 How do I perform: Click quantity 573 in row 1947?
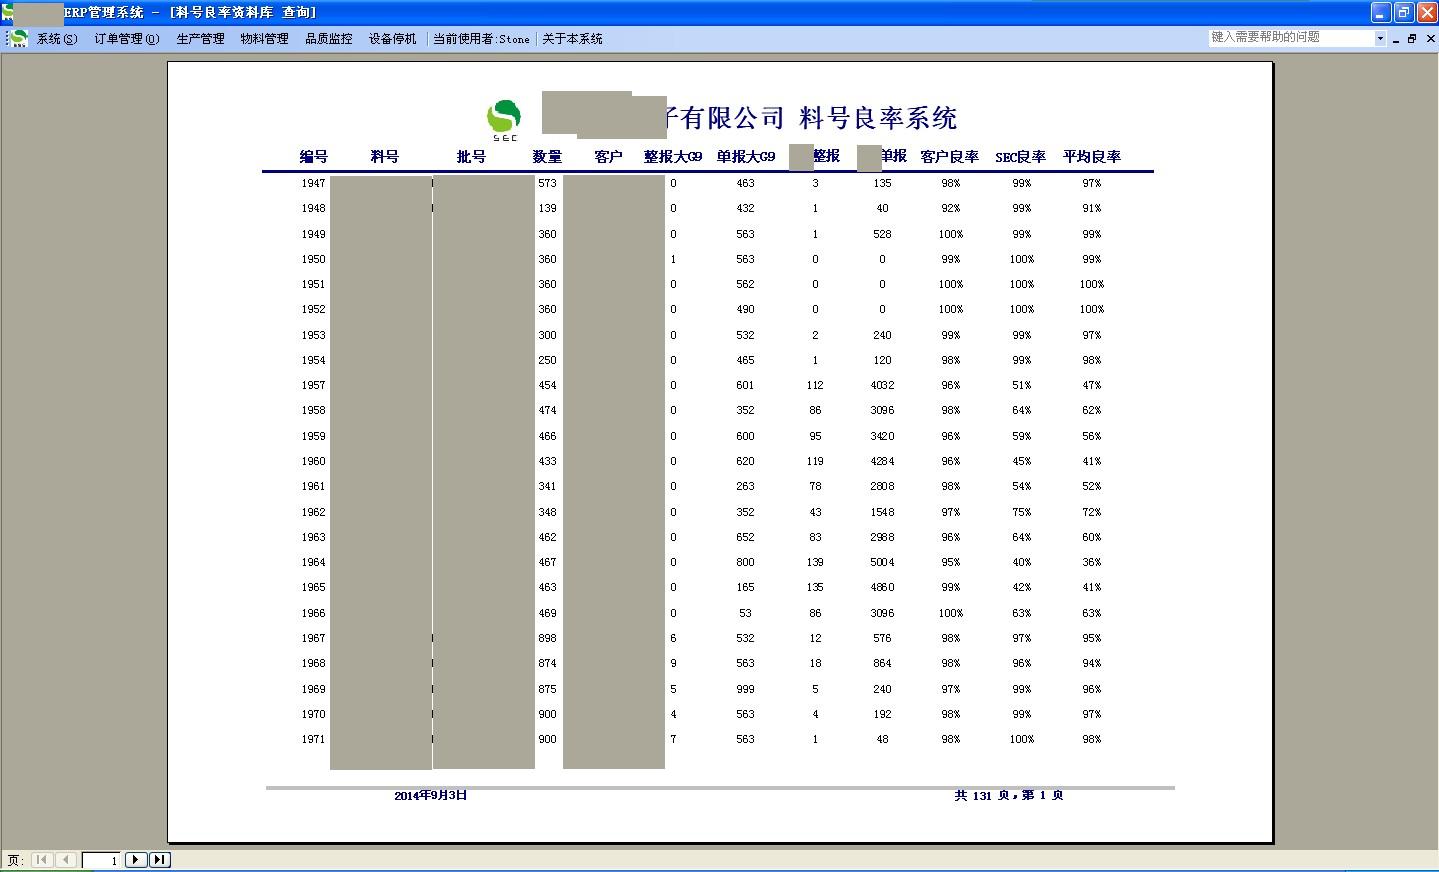(x=547, y=183)
